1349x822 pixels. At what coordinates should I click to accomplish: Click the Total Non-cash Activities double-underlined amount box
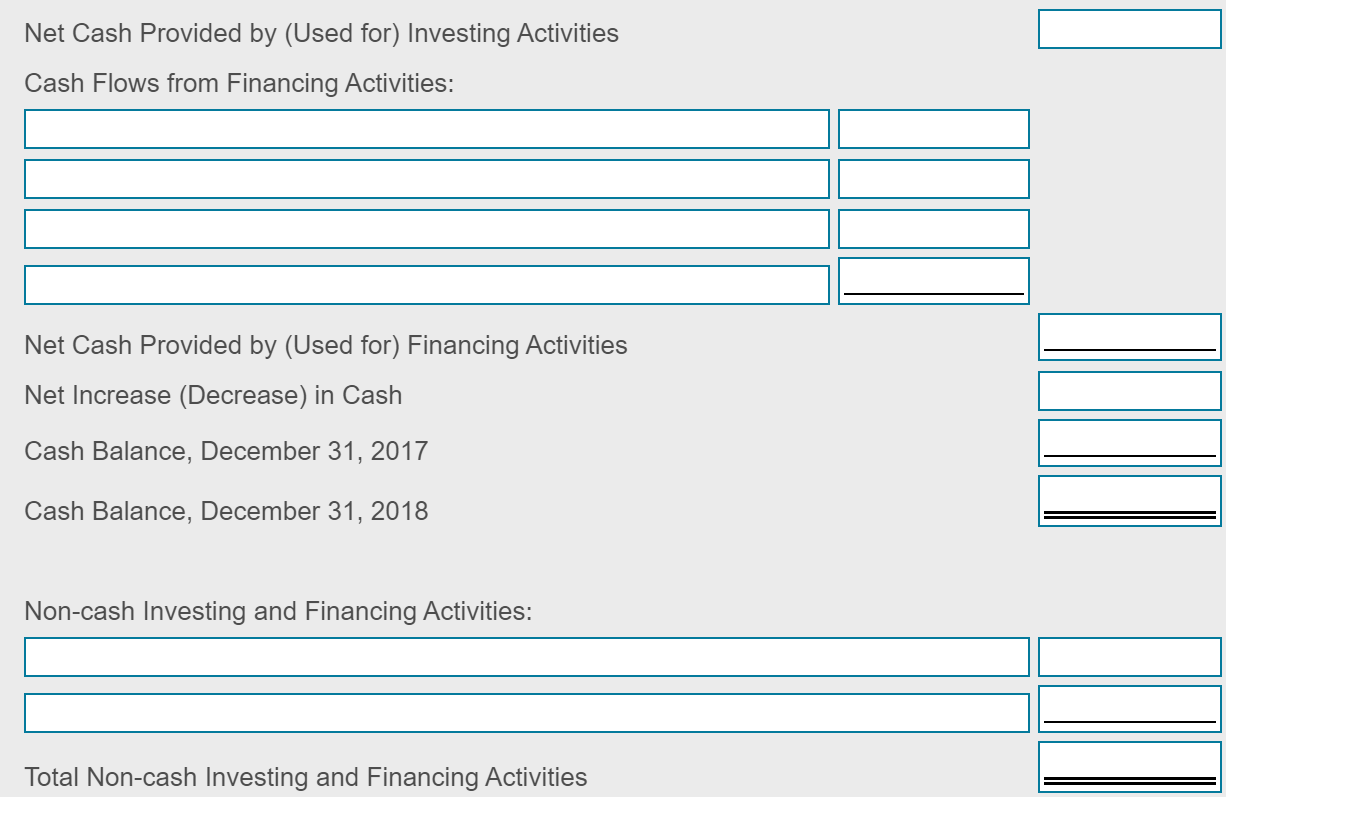pos(1130,768)
